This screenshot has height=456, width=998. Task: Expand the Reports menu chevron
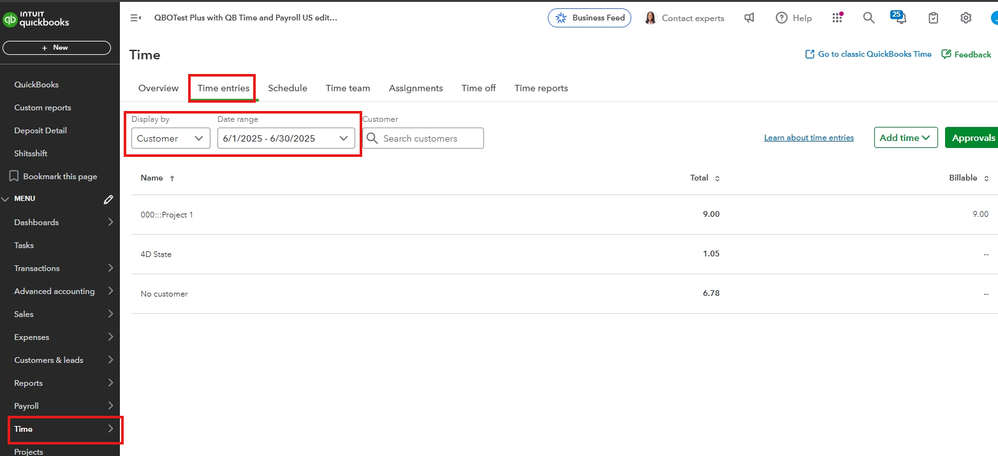click(111, 383)
